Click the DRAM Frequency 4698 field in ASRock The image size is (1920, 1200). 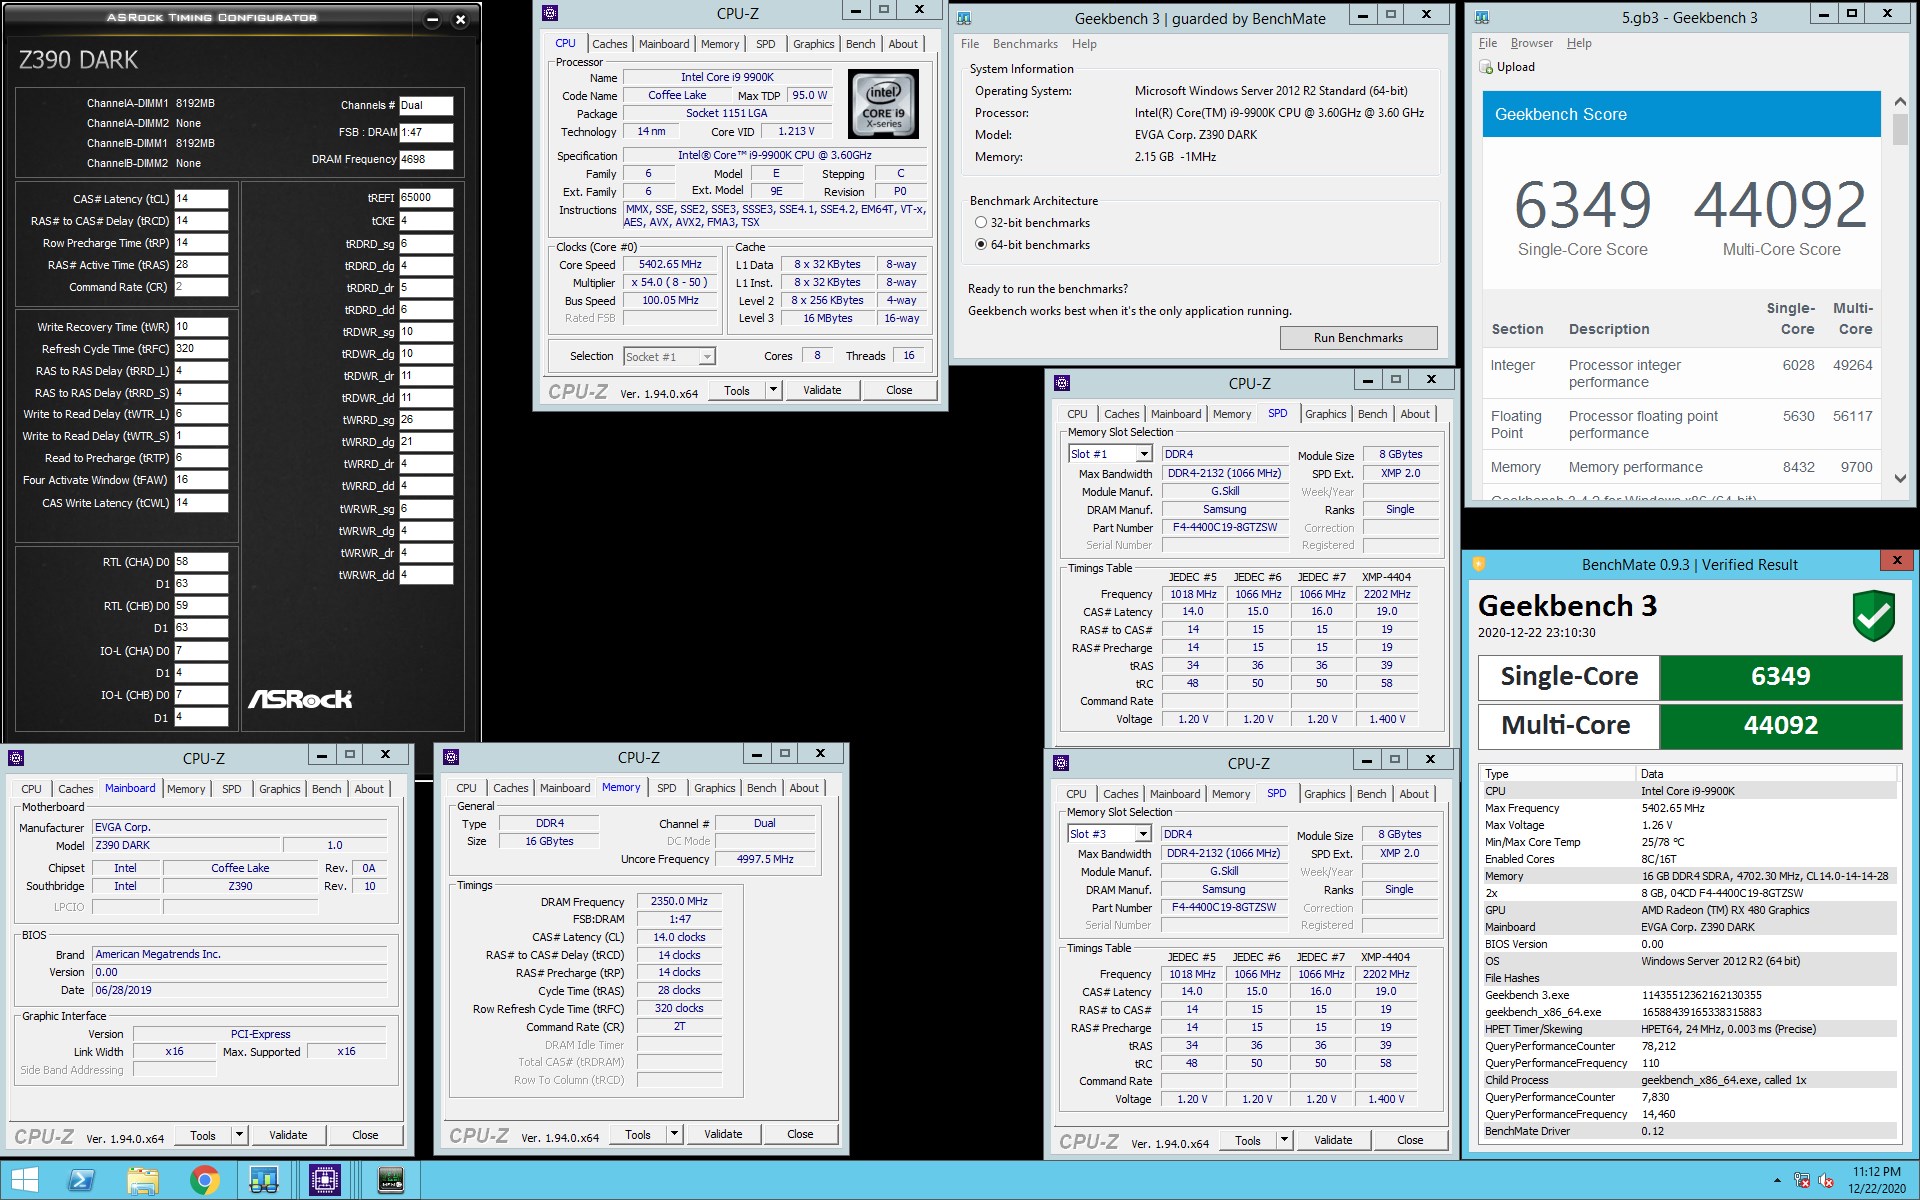pyautogui.click(x=426, y=159)
